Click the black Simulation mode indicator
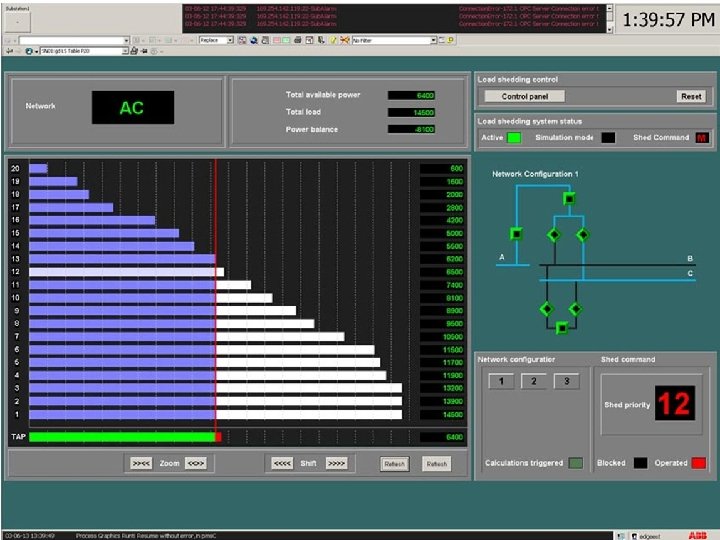The height and width of the screenshot is (540, 720). coord(608,137)
